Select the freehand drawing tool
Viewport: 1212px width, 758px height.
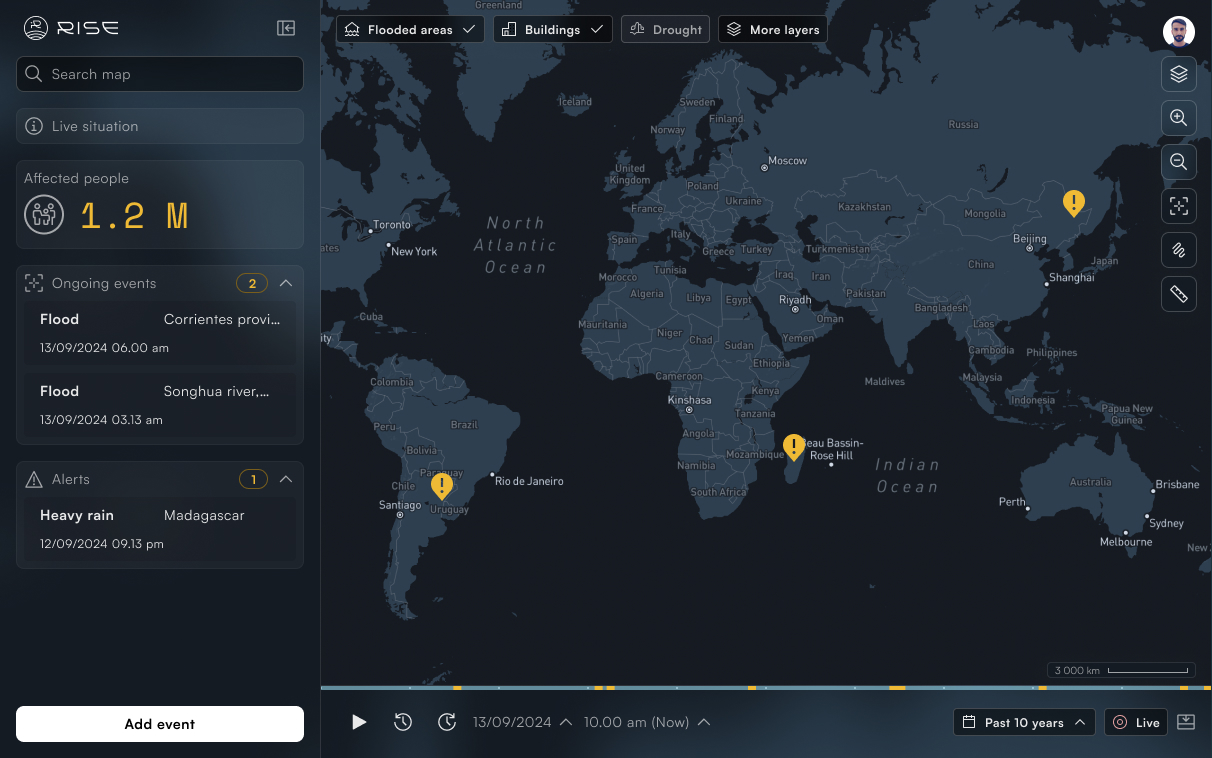(1179, 250)
